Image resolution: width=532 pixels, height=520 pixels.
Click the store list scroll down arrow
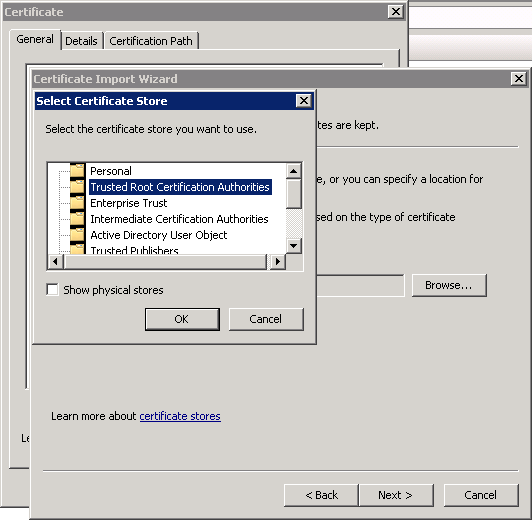pyautogui.click(x=294, y=246)
